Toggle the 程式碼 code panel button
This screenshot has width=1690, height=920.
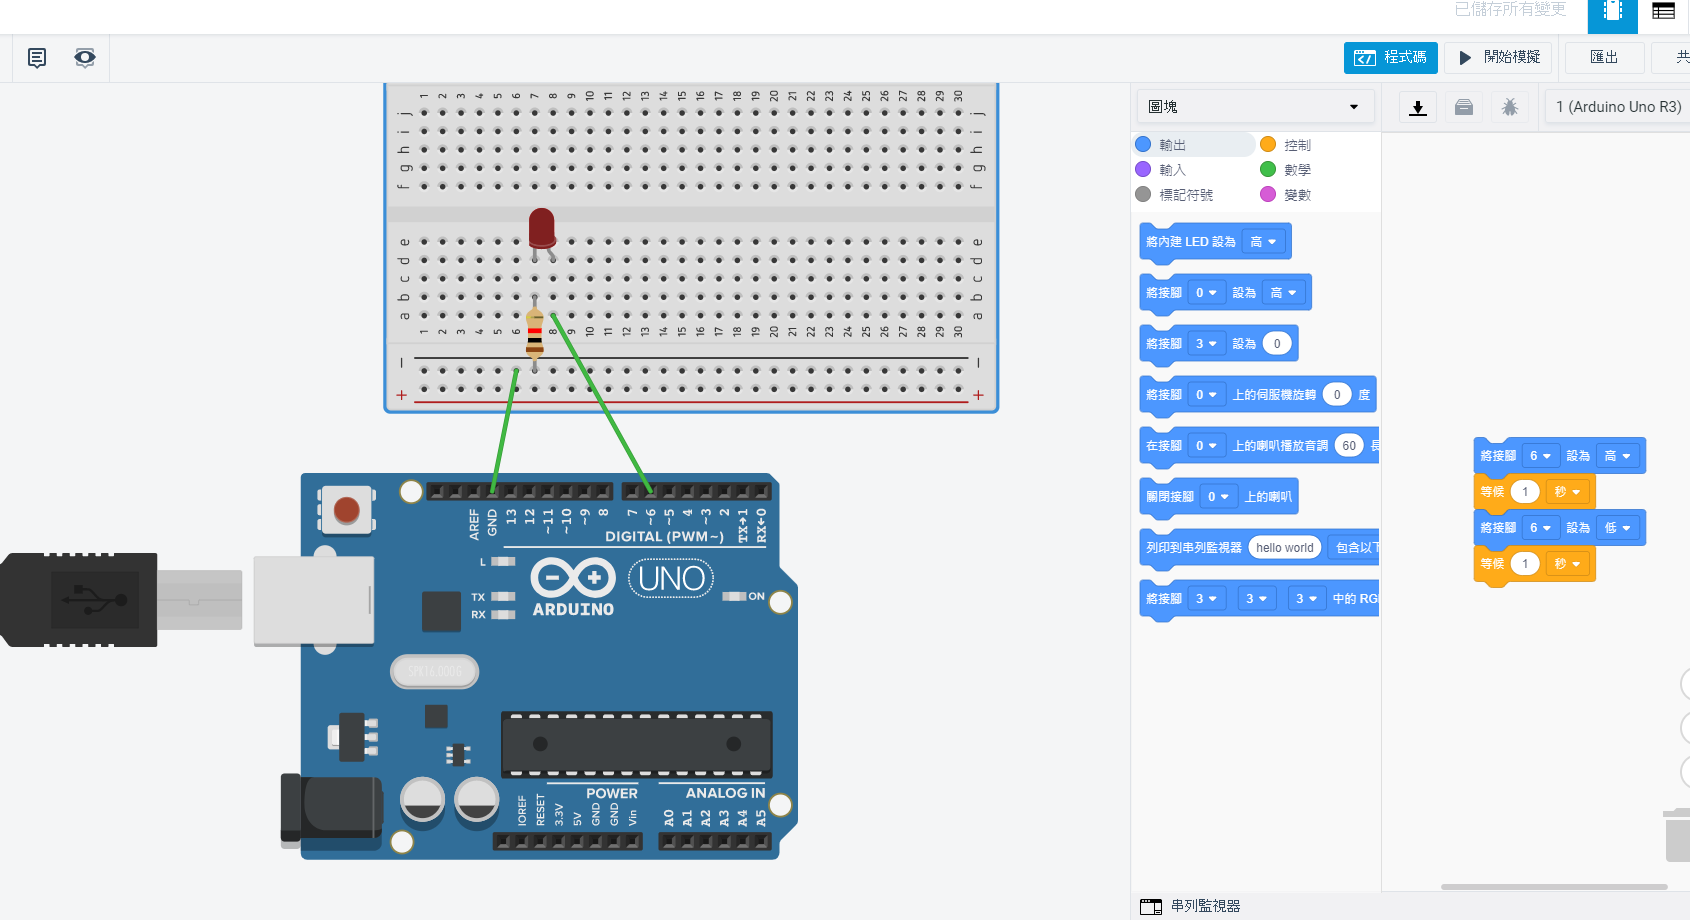pos(1390,58)
